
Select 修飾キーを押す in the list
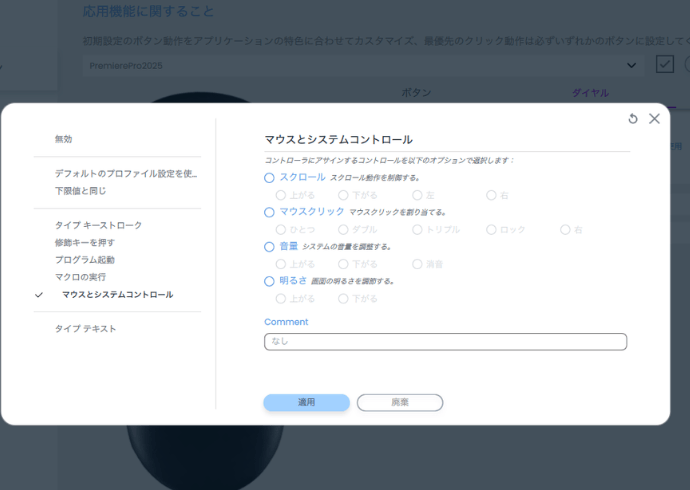(x=84, y=242)
